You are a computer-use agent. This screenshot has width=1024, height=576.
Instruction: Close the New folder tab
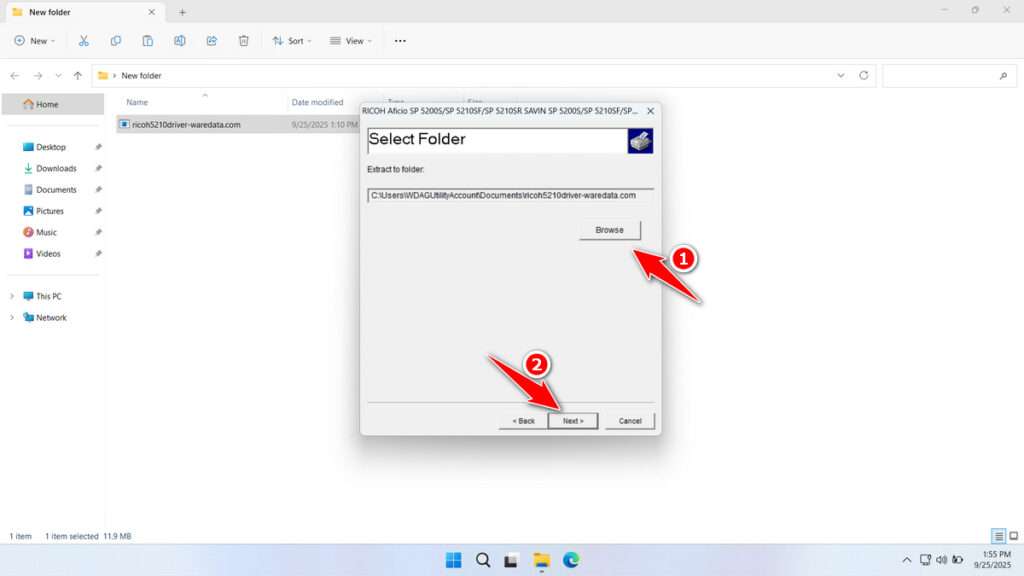point(152,12)
